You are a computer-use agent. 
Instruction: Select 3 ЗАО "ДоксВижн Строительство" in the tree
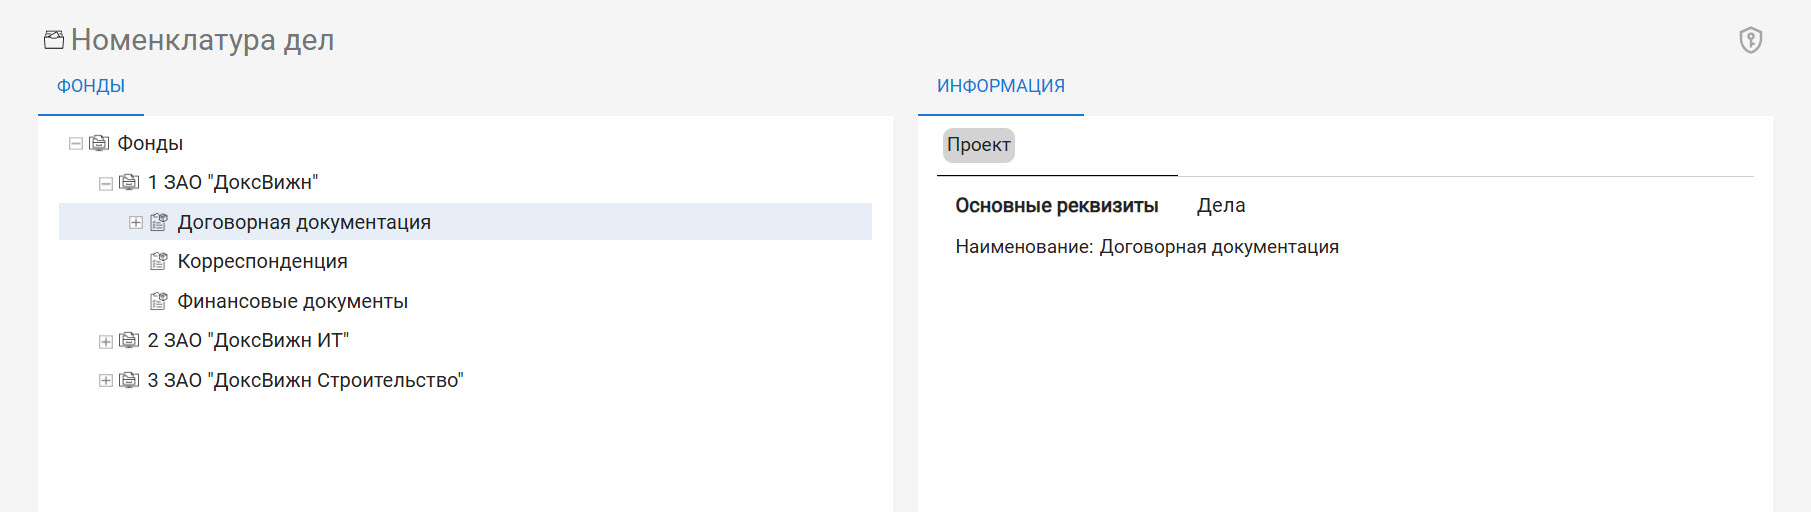[x=306, y=380]
